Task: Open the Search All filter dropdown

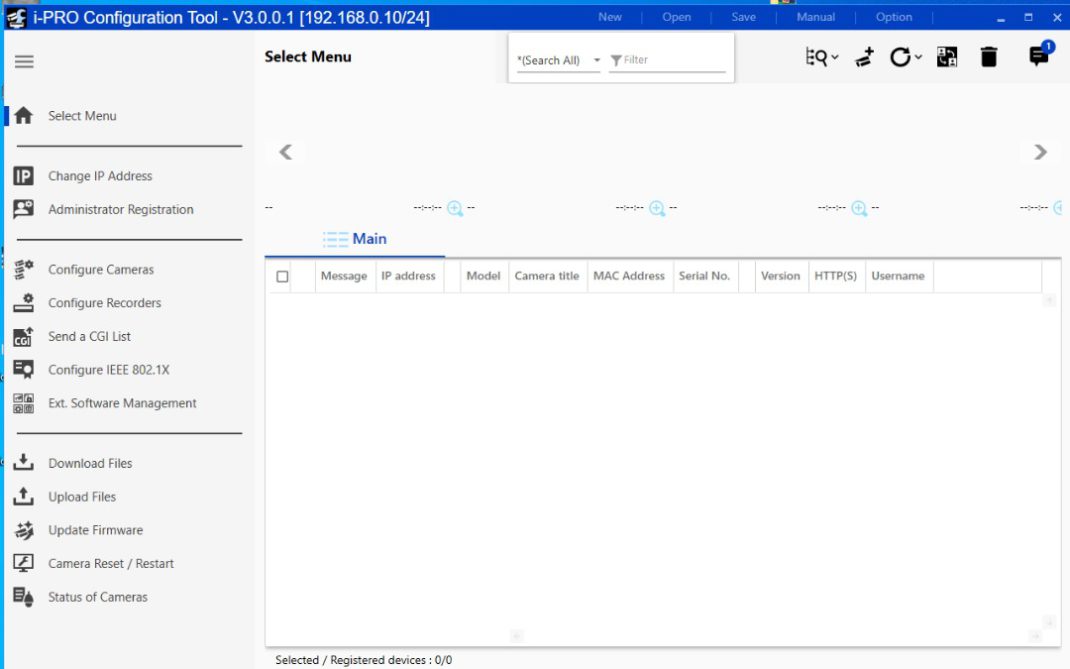Action: (597, 60)
